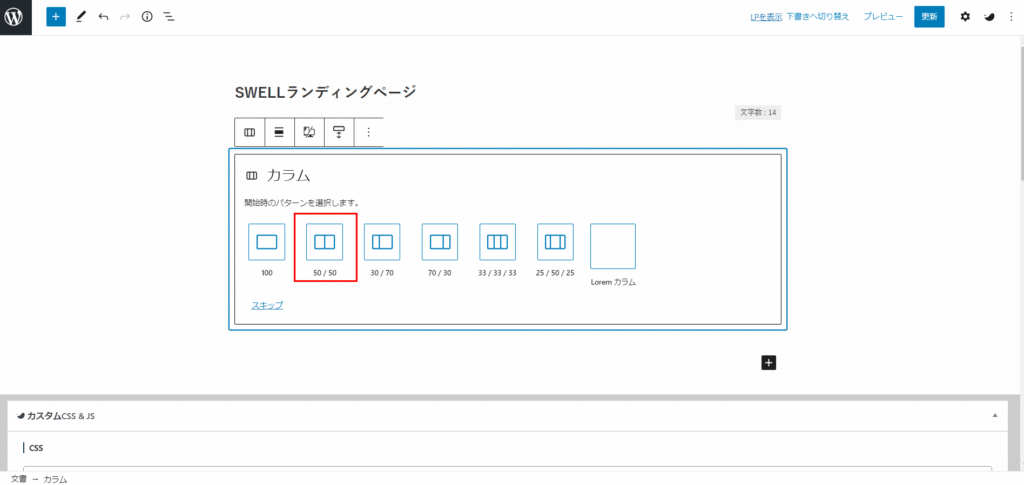Click the device display toolbar icon
The image size is (1024, 485).
(x=309, y=132)
